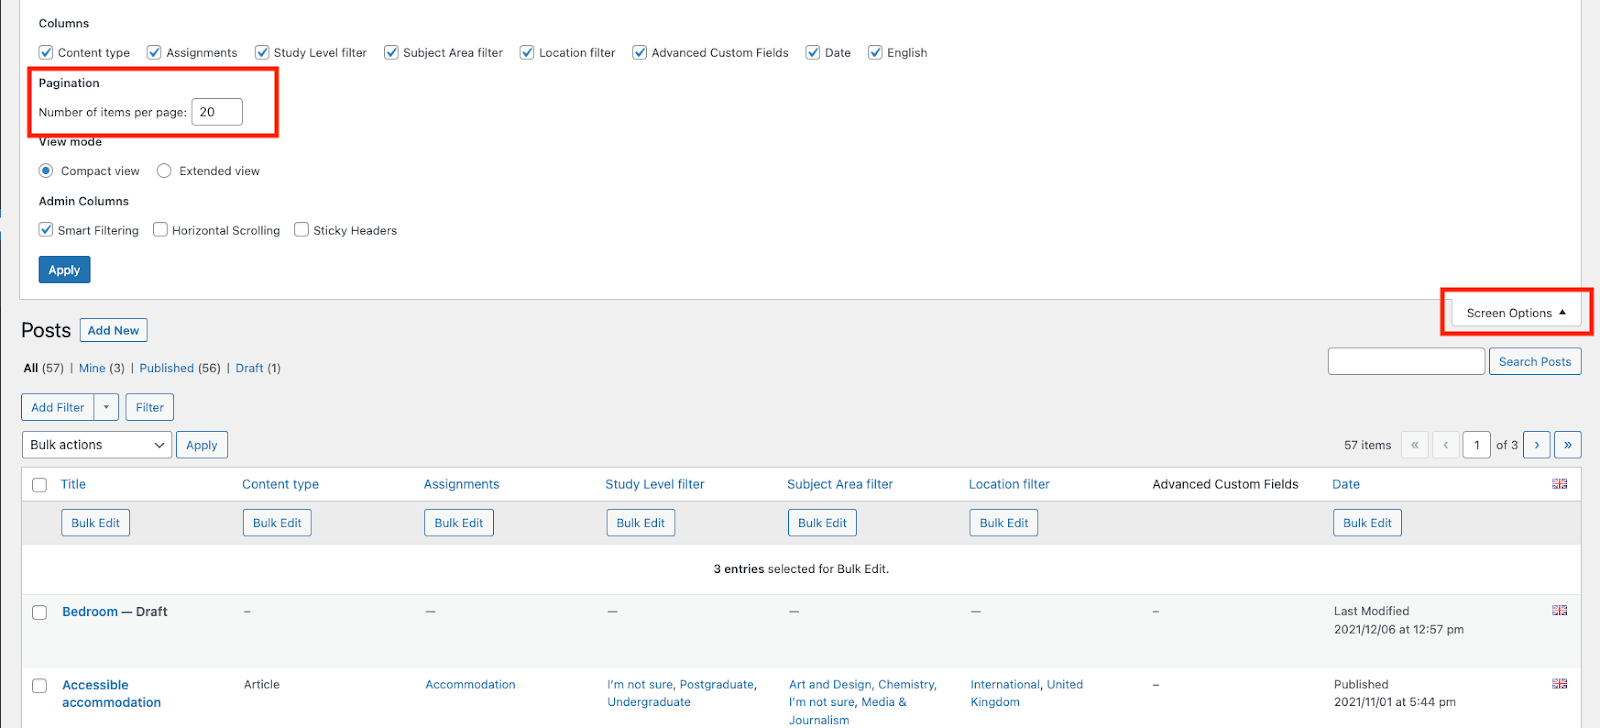Click Bulk Edit under Content type column
Image resolution: width=1600 pixels, height=728 pixels.
coord(277,523)
